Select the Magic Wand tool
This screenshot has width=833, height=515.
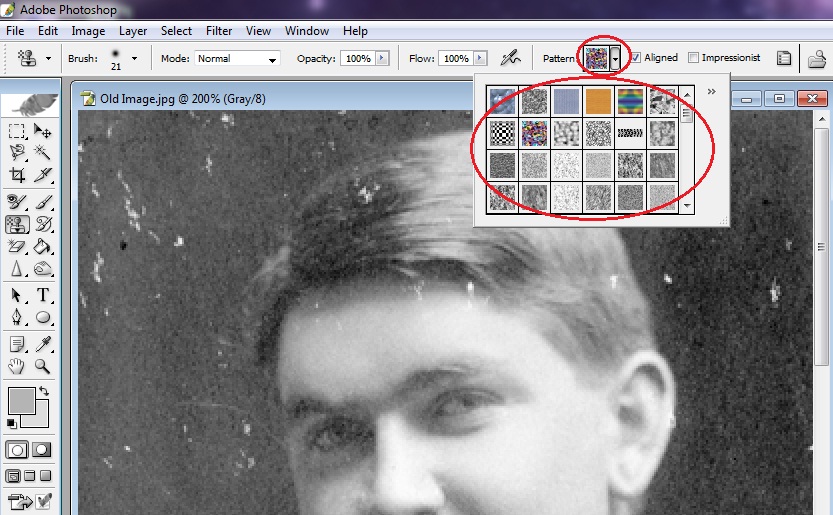[x=42, y=153]
